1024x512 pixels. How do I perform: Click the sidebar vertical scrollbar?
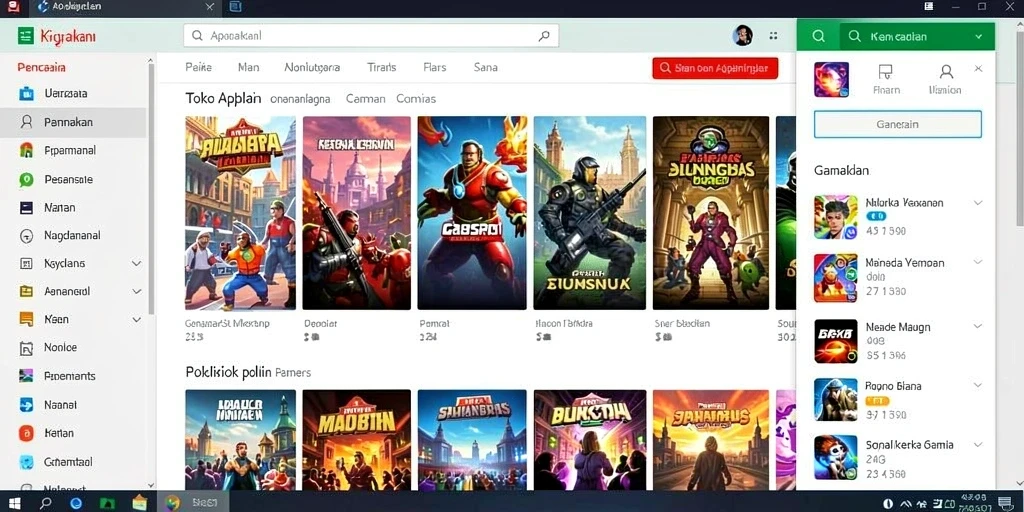(152, 189)
